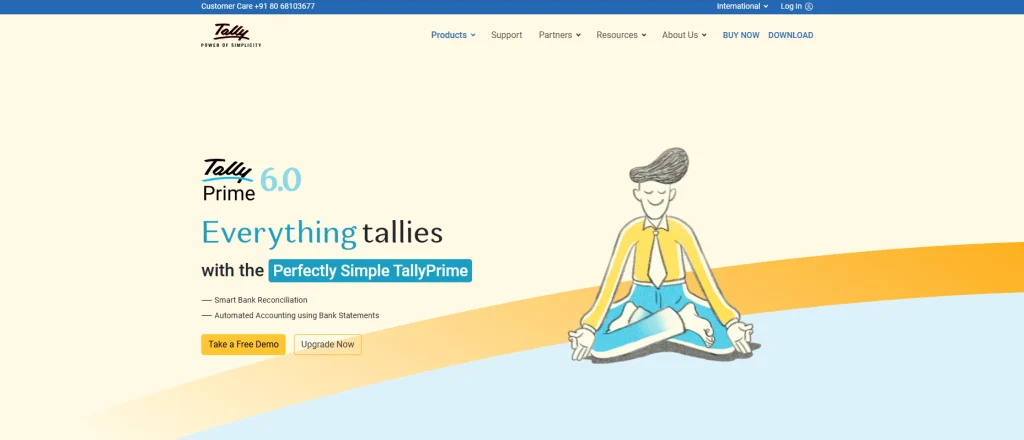
Task: Click Automated Accounting using Bank Statements text
Action: 296,315
